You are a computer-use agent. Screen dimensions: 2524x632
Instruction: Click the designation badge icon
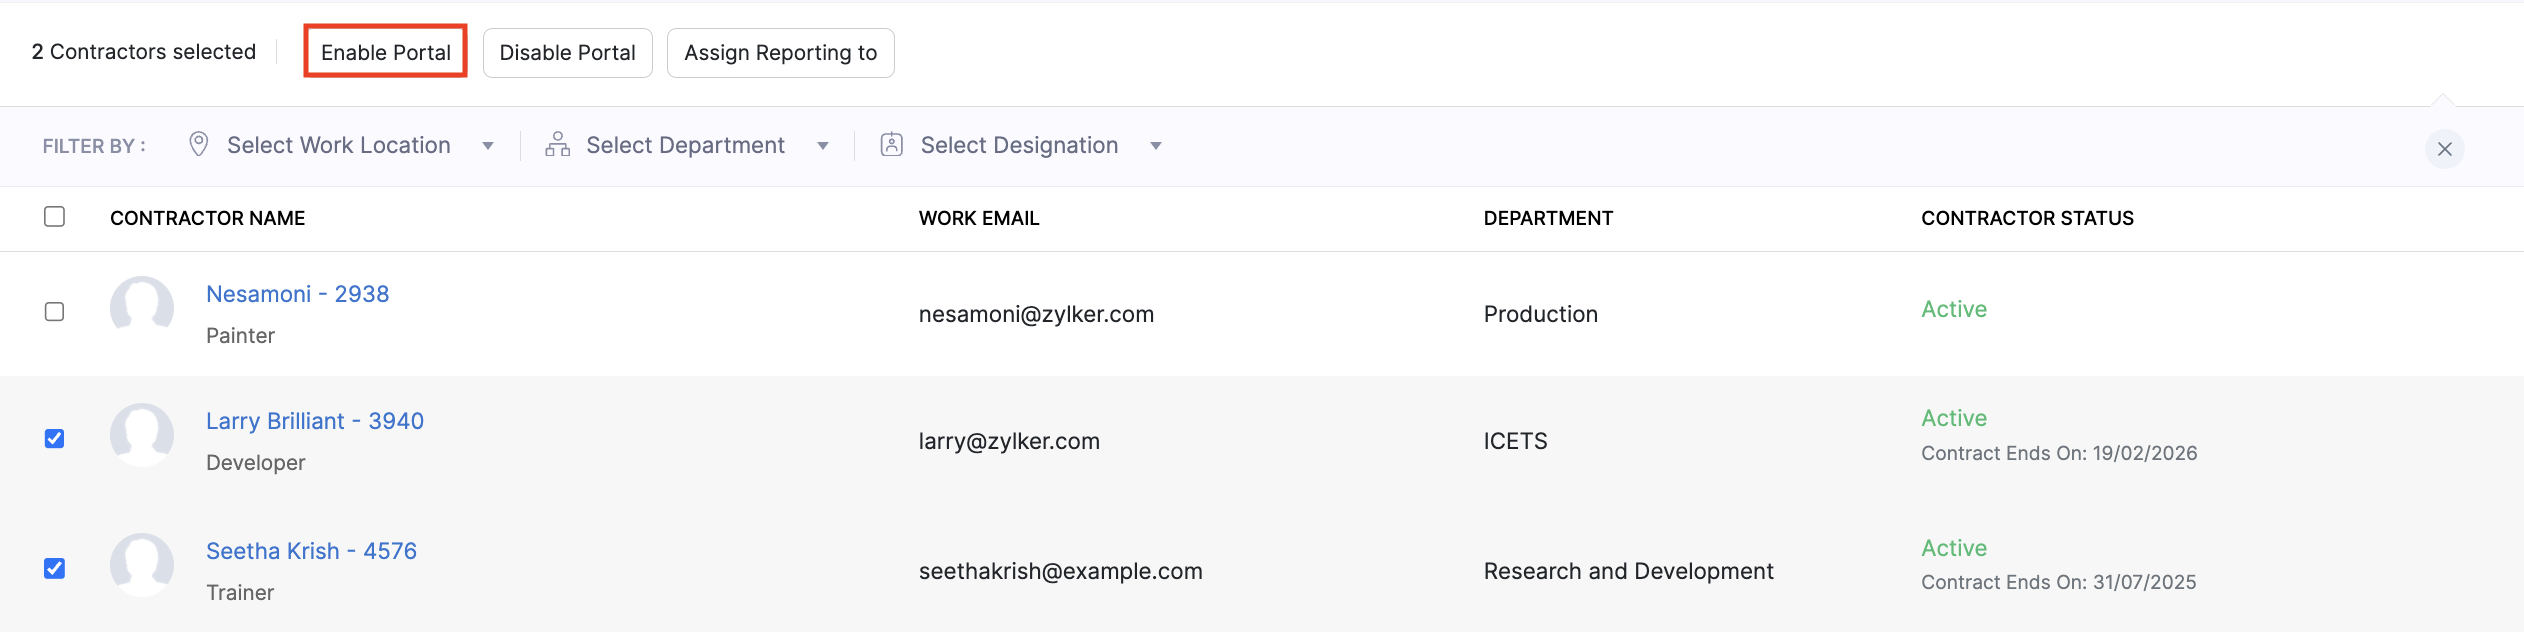point(890,144)
